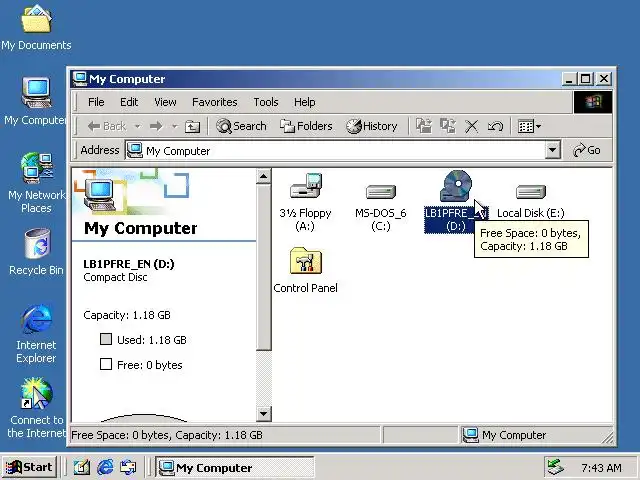The width and height of the screenshot is (640, 480).
Task: Click the Move To toolbar icon
Action: pyautogui.click(x=424, y=126)
